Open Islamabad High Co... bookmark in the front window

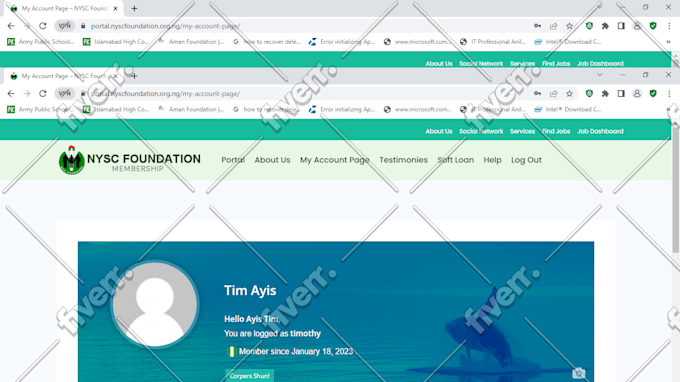116,109
